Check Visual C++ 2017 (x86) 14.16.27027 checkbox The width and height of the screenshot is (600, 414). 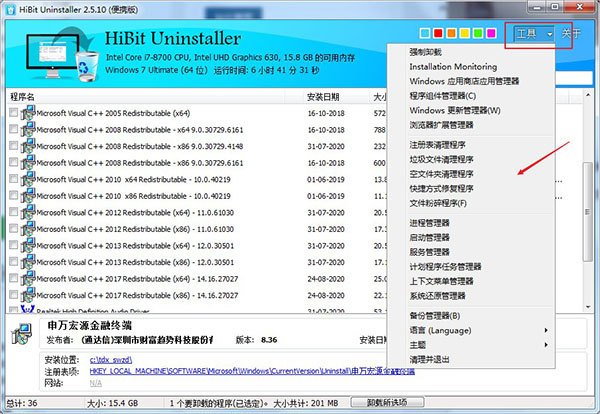[13, 294]
